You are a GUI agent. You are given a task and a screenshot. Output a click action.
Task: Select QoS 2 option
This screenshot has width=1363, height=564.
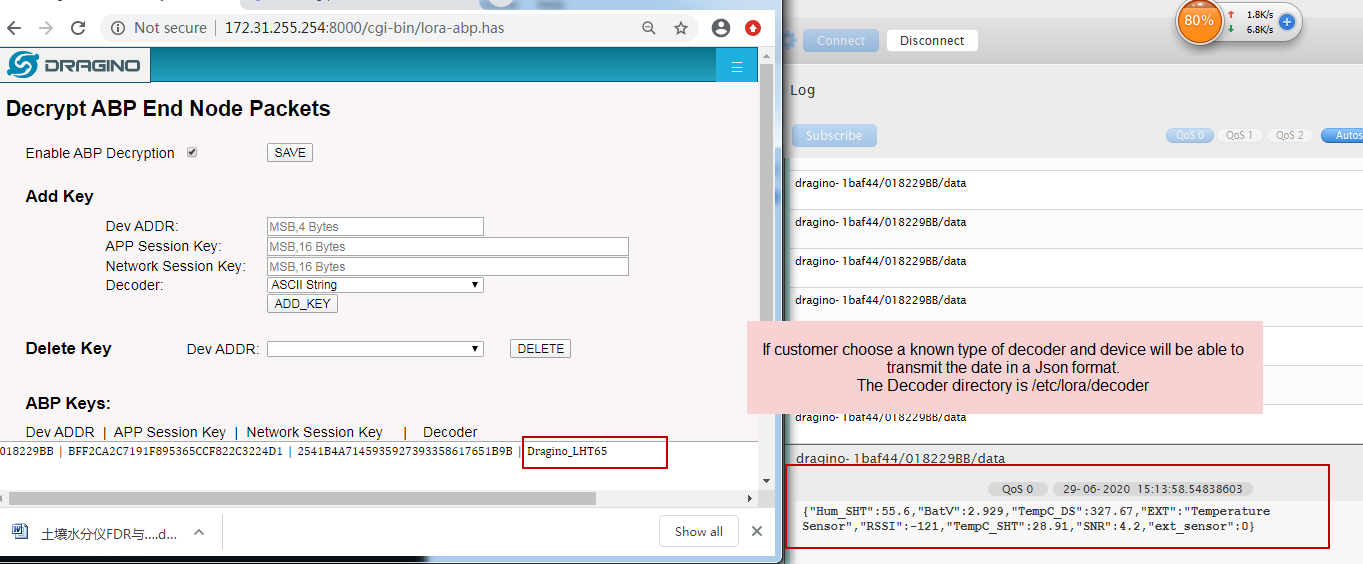click(x=1290, y=135)
